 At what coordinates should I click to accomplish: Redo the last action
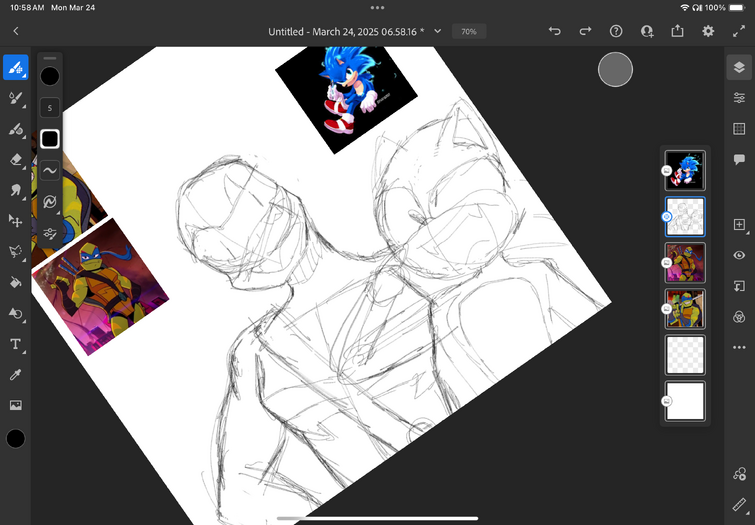(585, 31)
